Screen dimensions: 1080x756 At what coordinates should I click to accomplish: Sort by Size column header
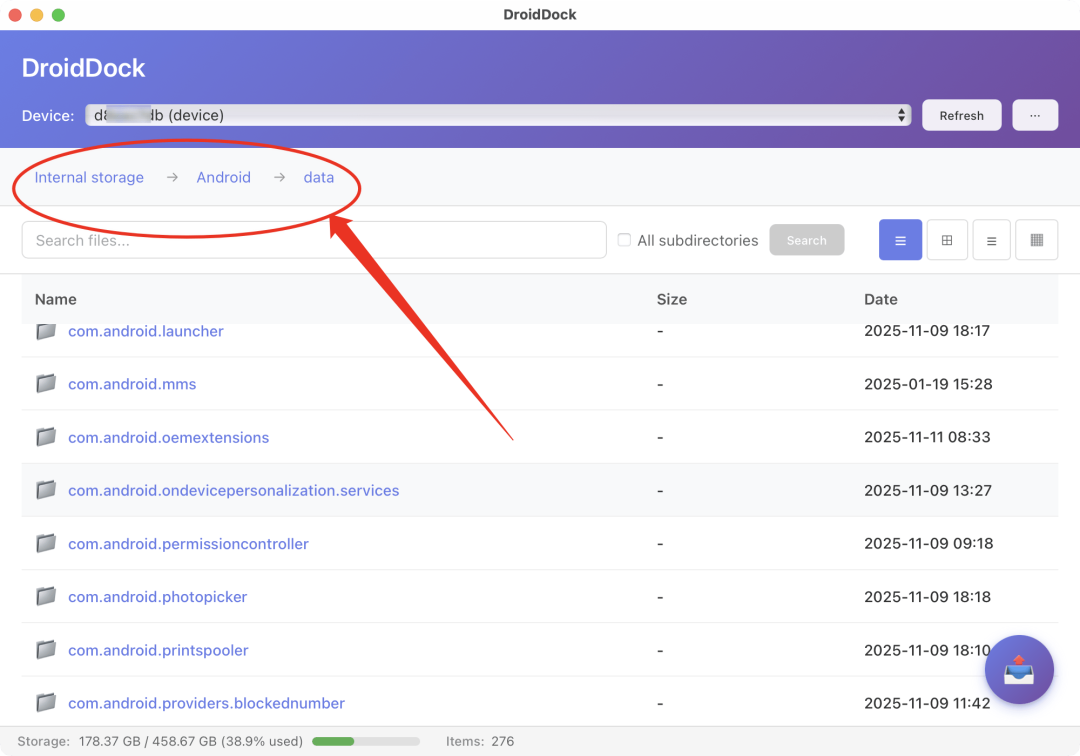point(672,300)
